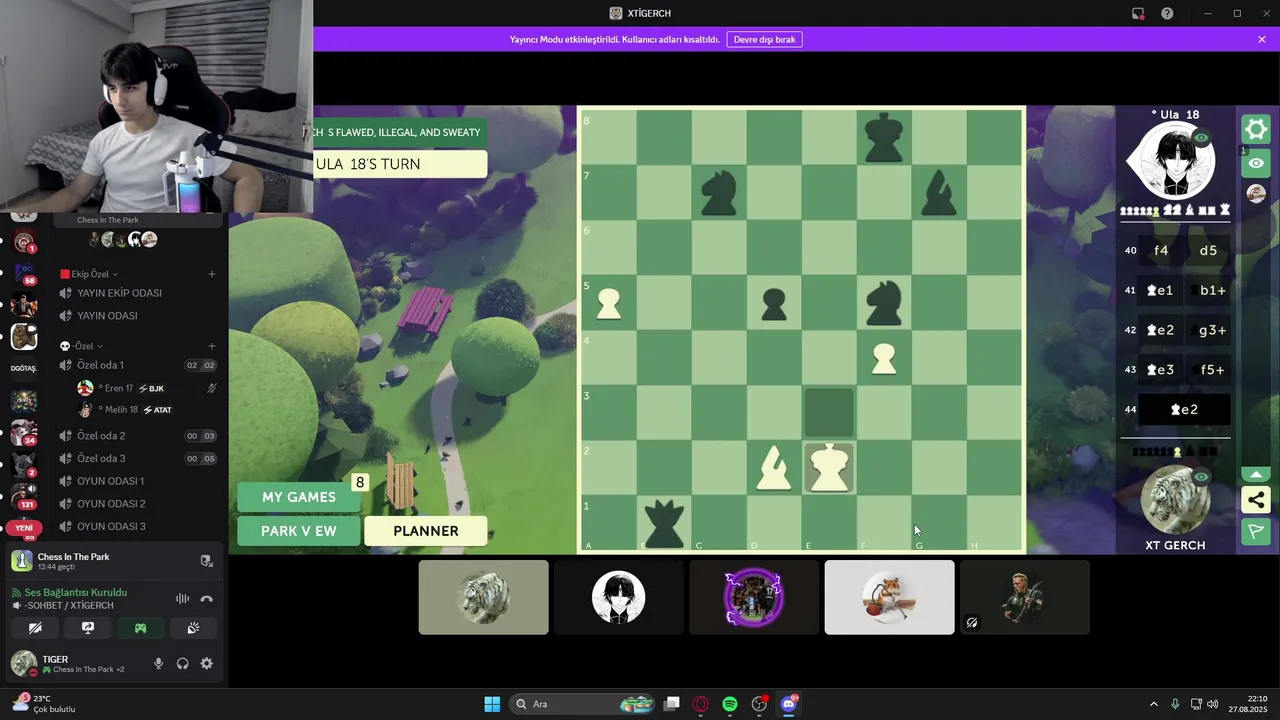The height and width of the screenshot is (720, 1280).
Task: Mute the Discord microphone
Action: pos(158,663)
